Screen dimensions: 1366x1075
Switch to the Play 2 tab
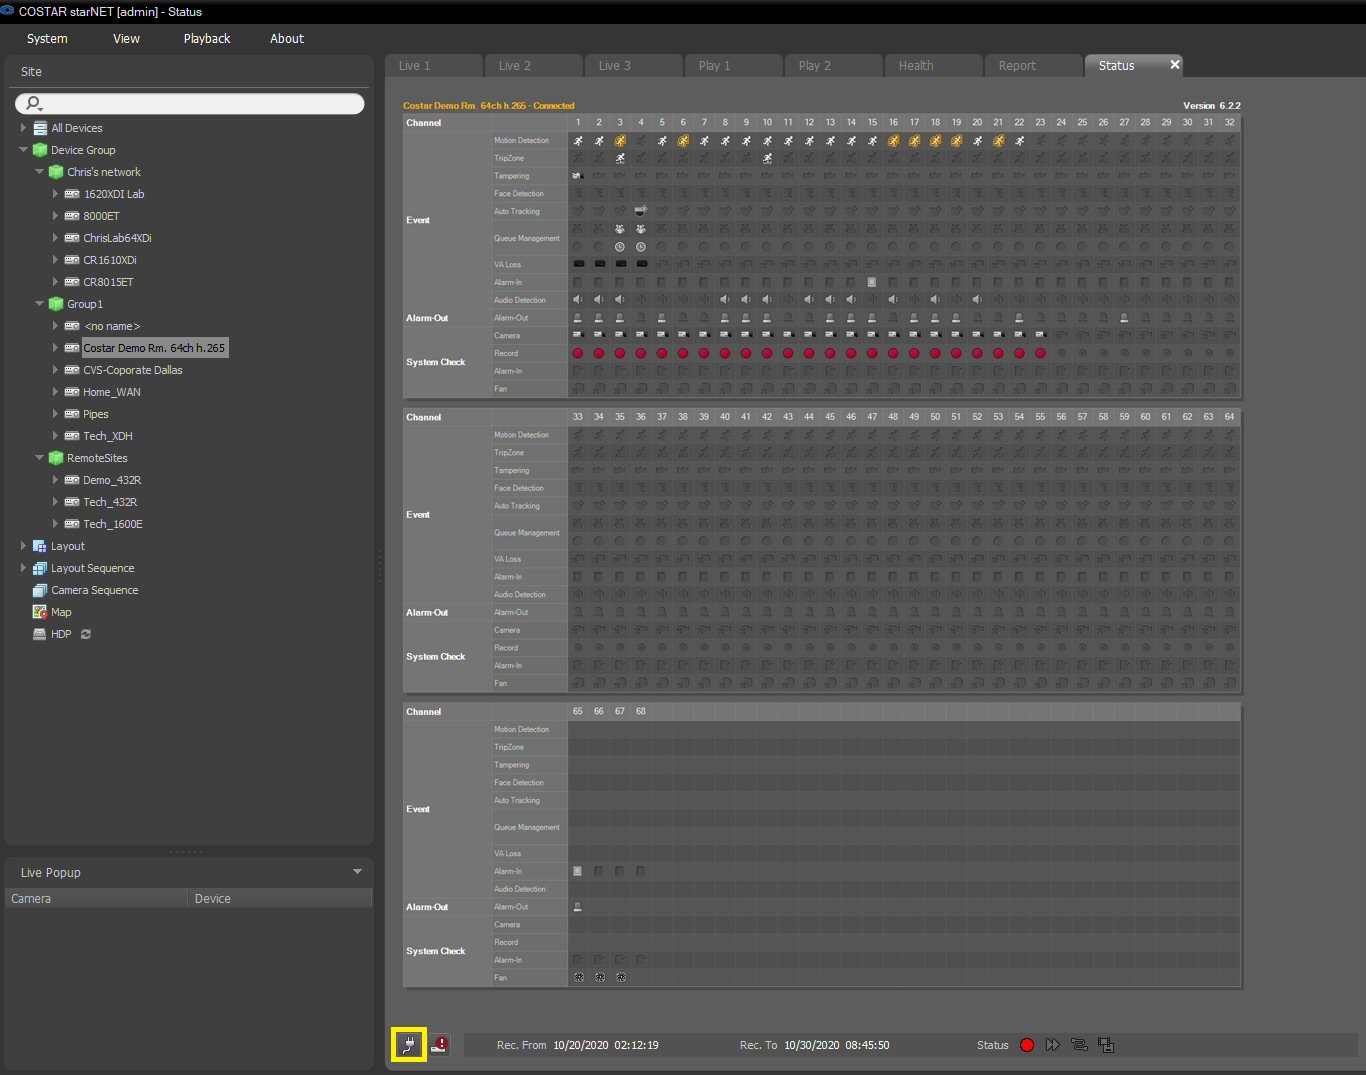834,65
